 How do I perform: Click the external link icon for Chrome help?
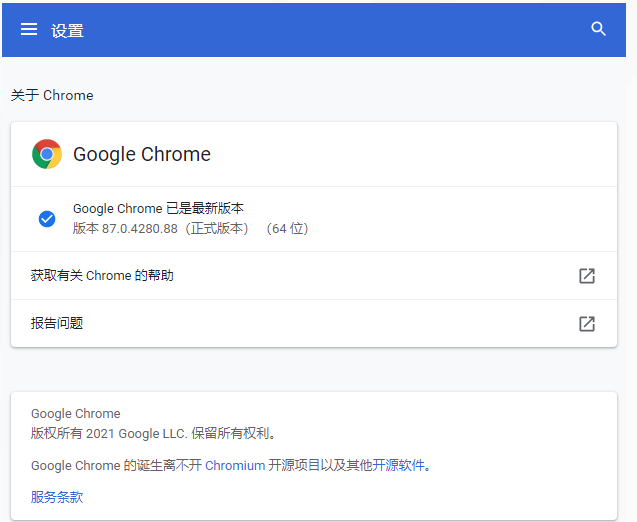click(587, 276)
